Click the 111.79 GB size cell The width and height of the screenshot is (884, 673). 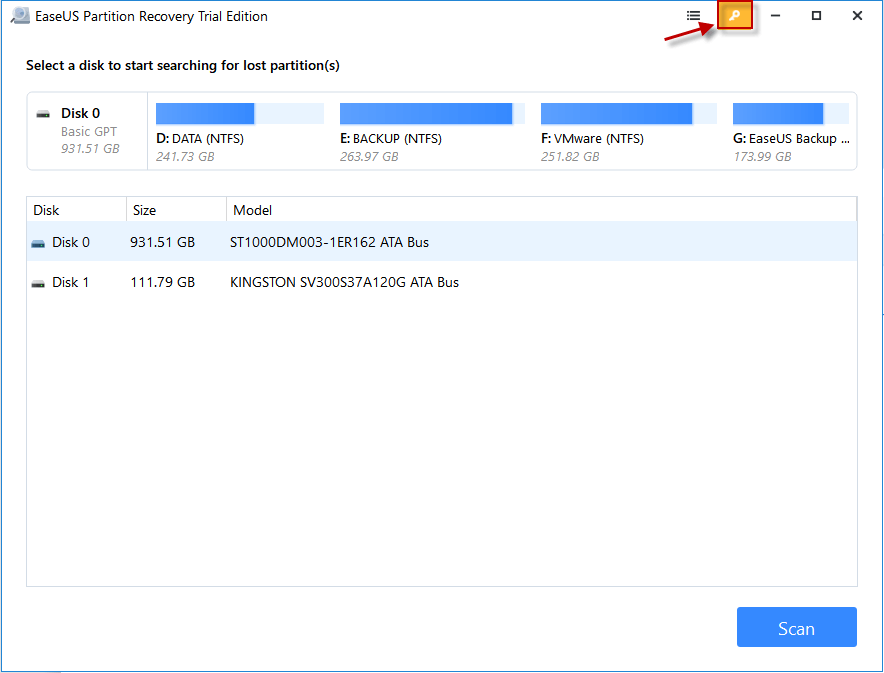coord(162,282)
